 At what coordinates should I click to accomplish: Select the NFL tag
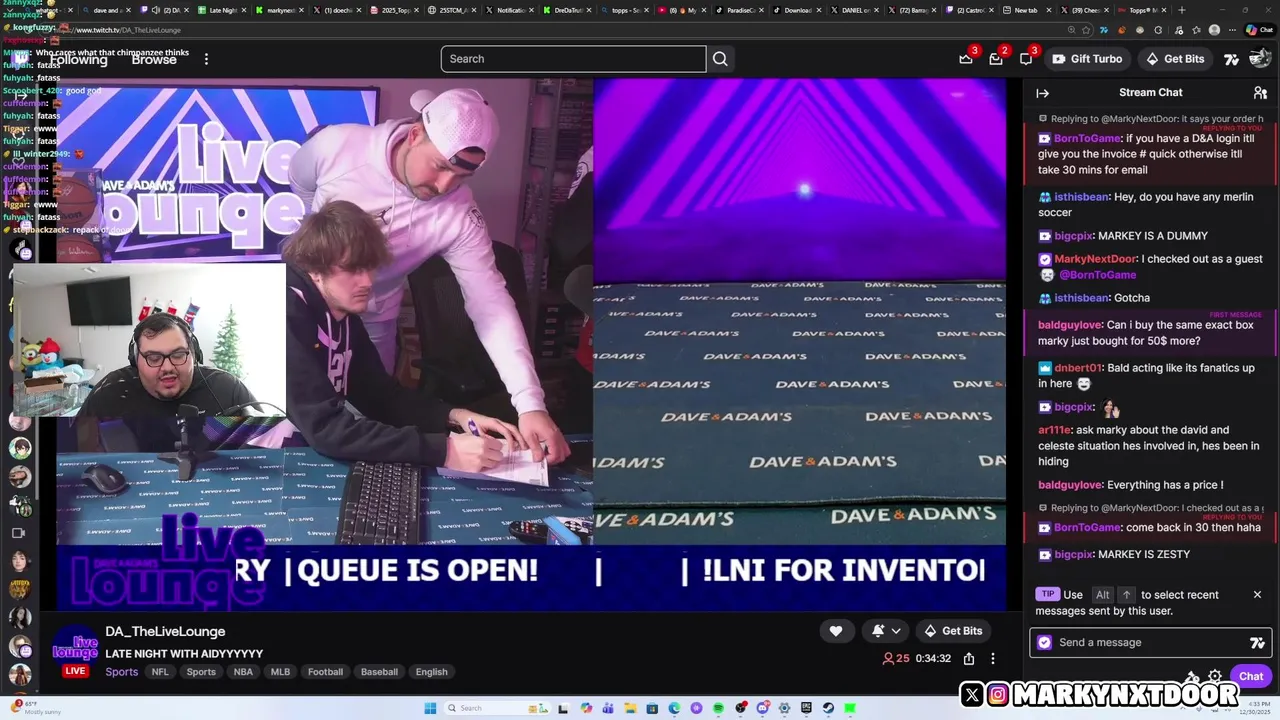(160, 672)
